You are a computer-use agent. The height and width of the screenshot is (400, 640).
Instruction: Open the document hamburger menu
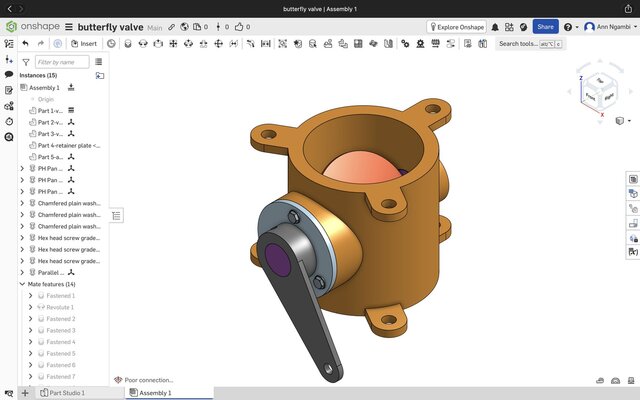click(69, 27)
